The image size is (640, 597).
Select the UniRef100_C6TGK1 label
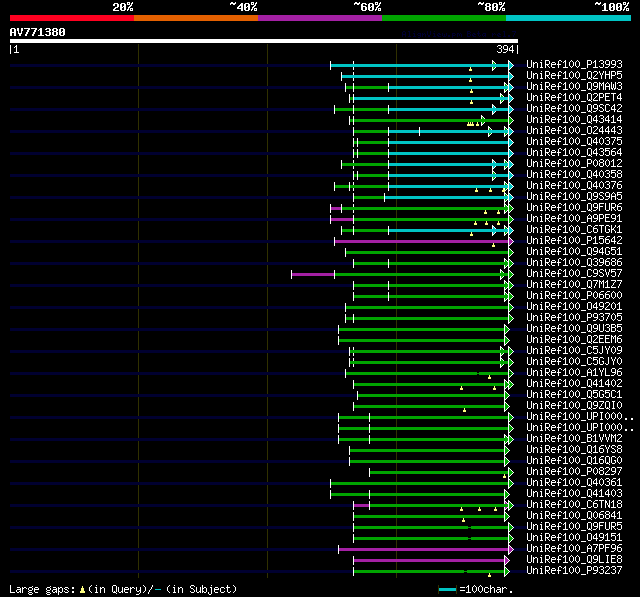click(574, 230)
